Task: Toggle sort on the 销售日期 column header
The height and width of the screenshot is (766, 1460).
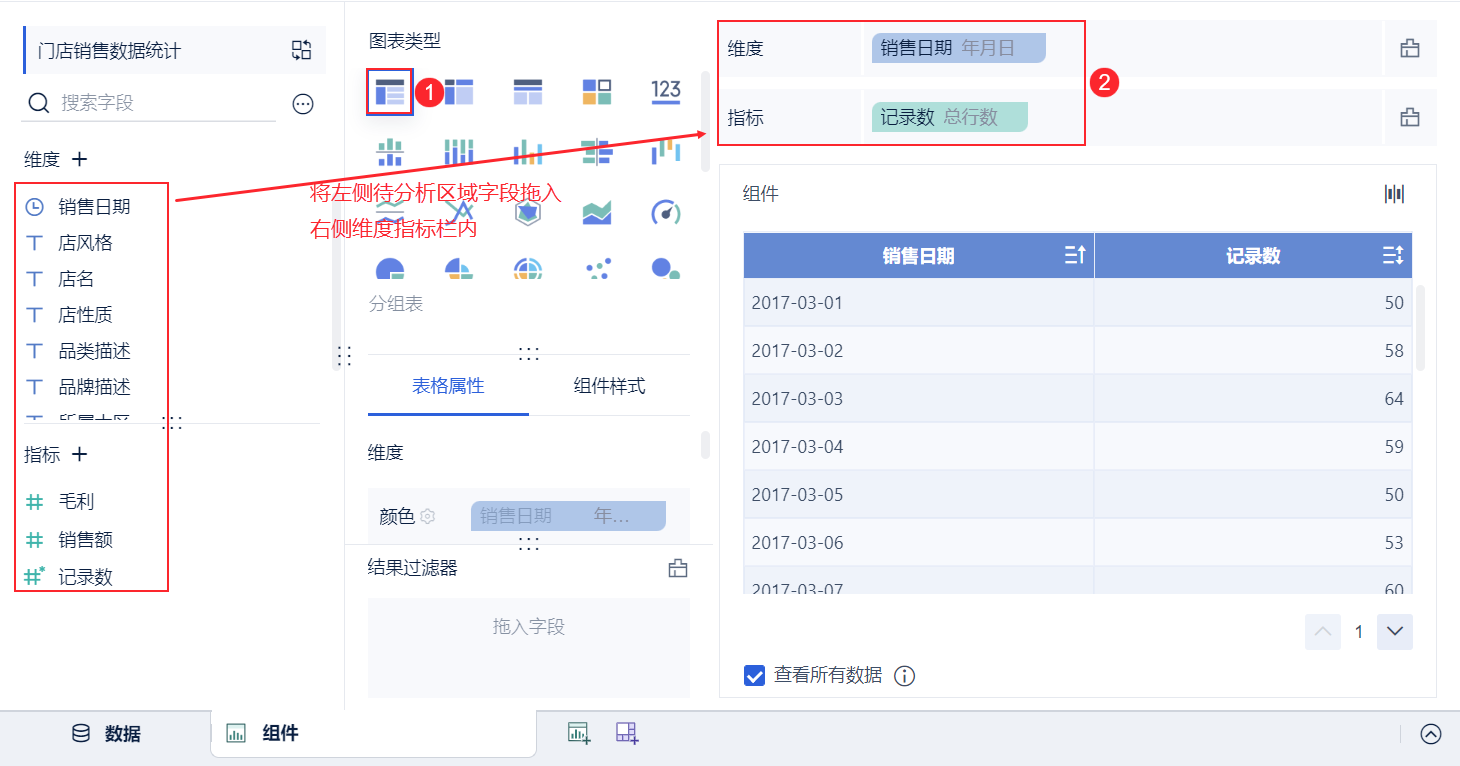Action: (1076, 256)
